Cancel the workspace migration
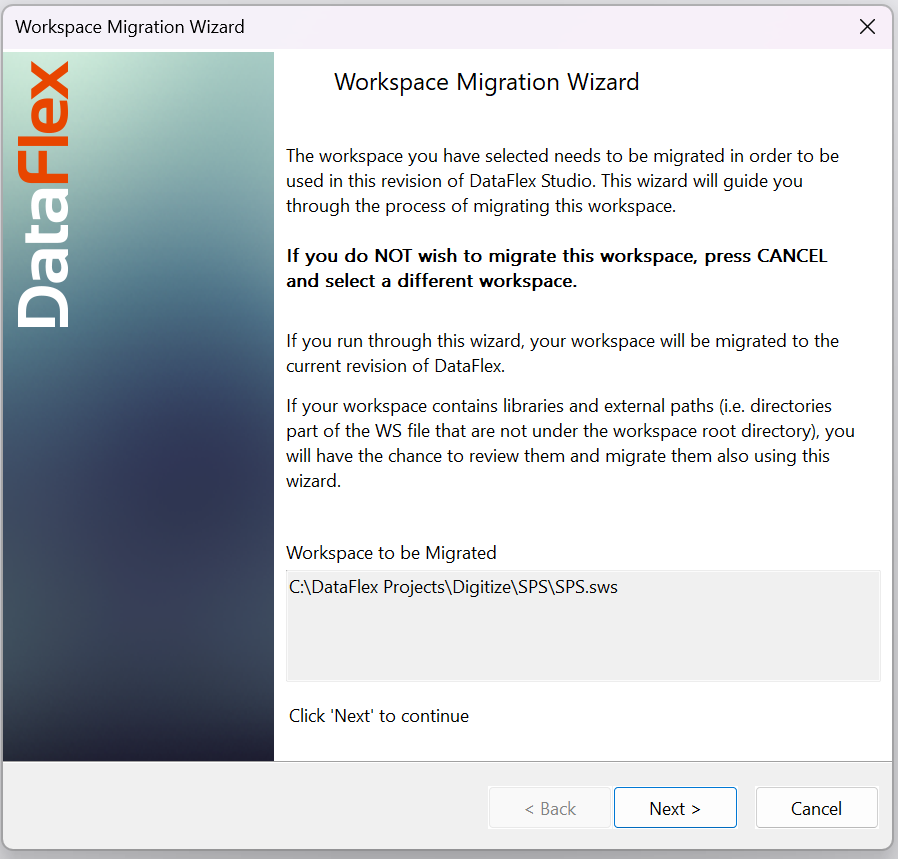Viewport: 898px width, 859px height. point(816,807)
